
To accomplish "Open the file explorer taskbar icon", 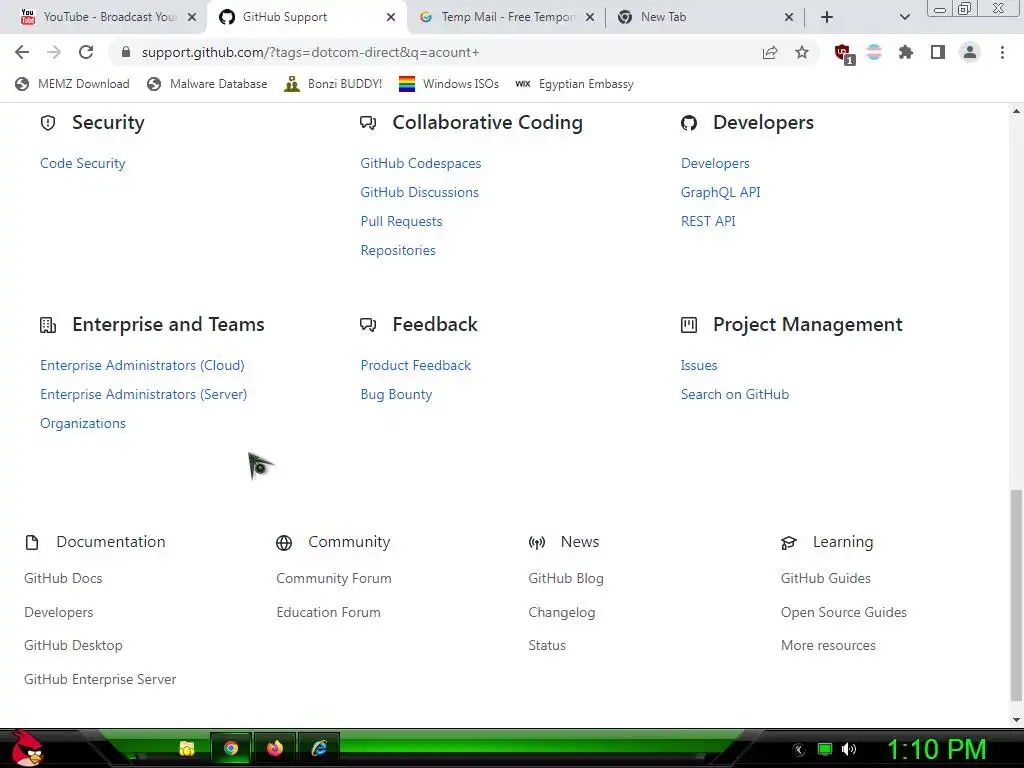I will 187,748.
